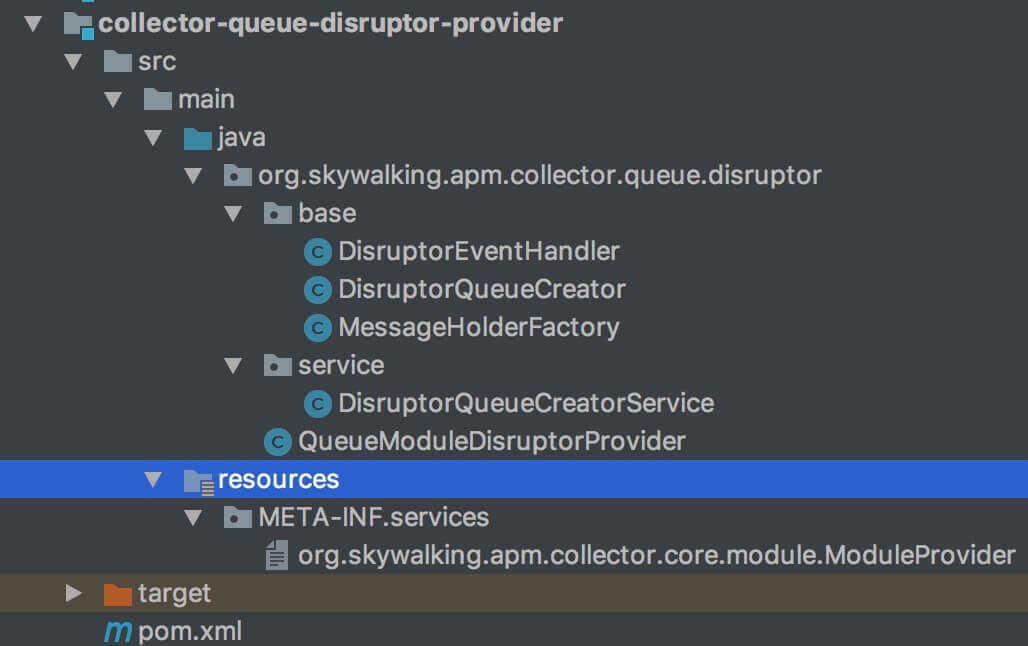1028x646 pixels.
Task: Select the main folder label
Action: (x=206, y=100)
